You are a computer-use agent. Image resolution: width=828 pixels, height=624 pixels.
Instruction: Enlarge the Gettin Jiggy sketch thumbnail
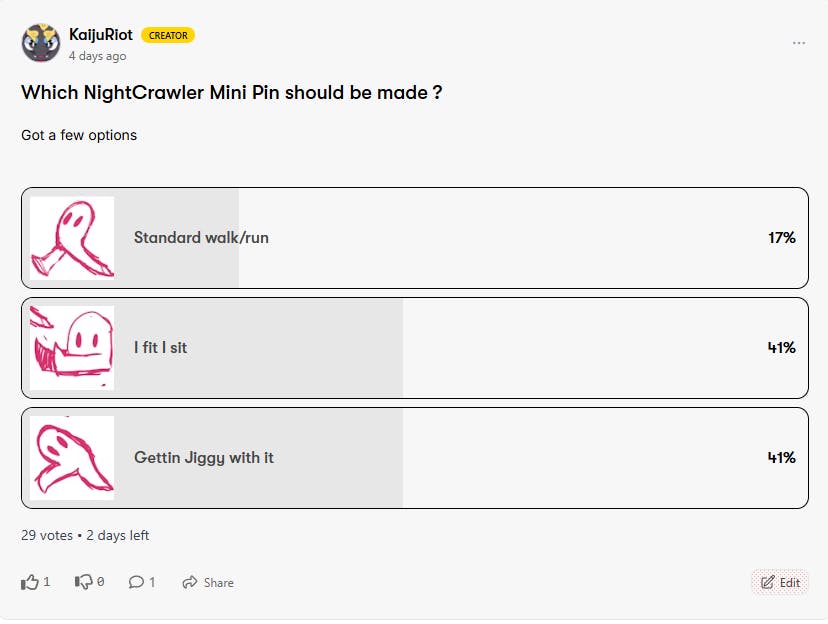pyautogui.click(x=72, y=458)
